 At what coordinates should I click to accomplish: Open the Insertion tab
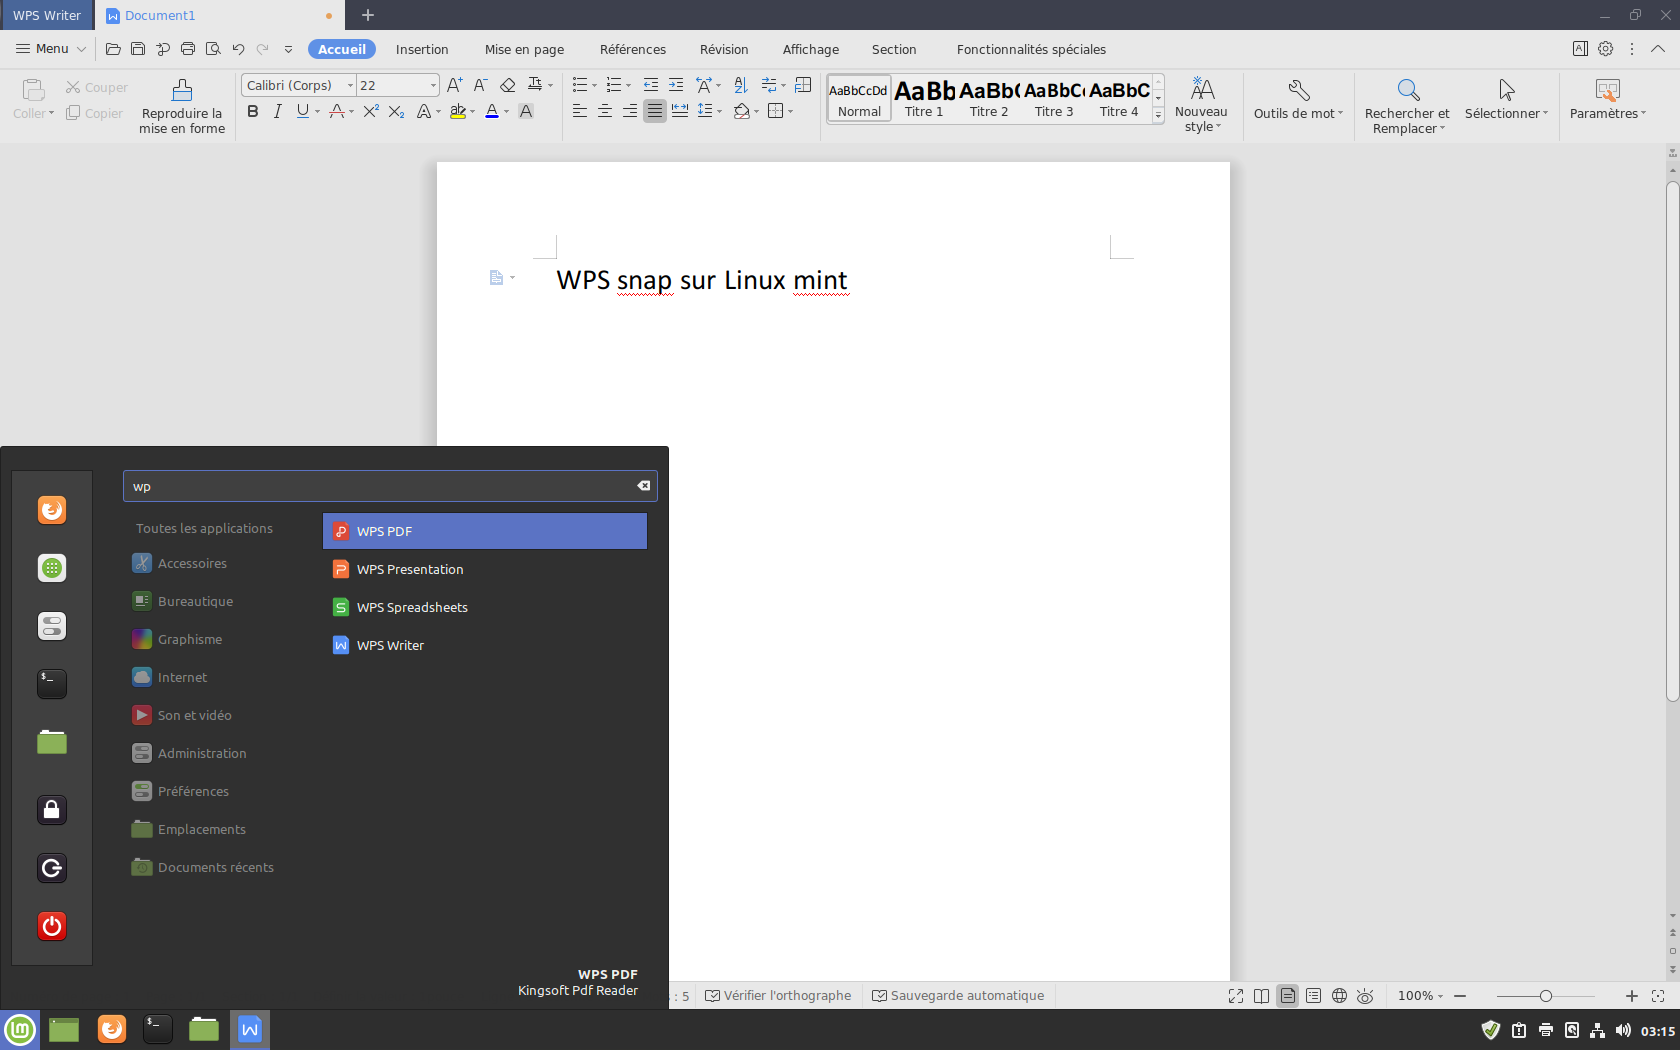422,49
